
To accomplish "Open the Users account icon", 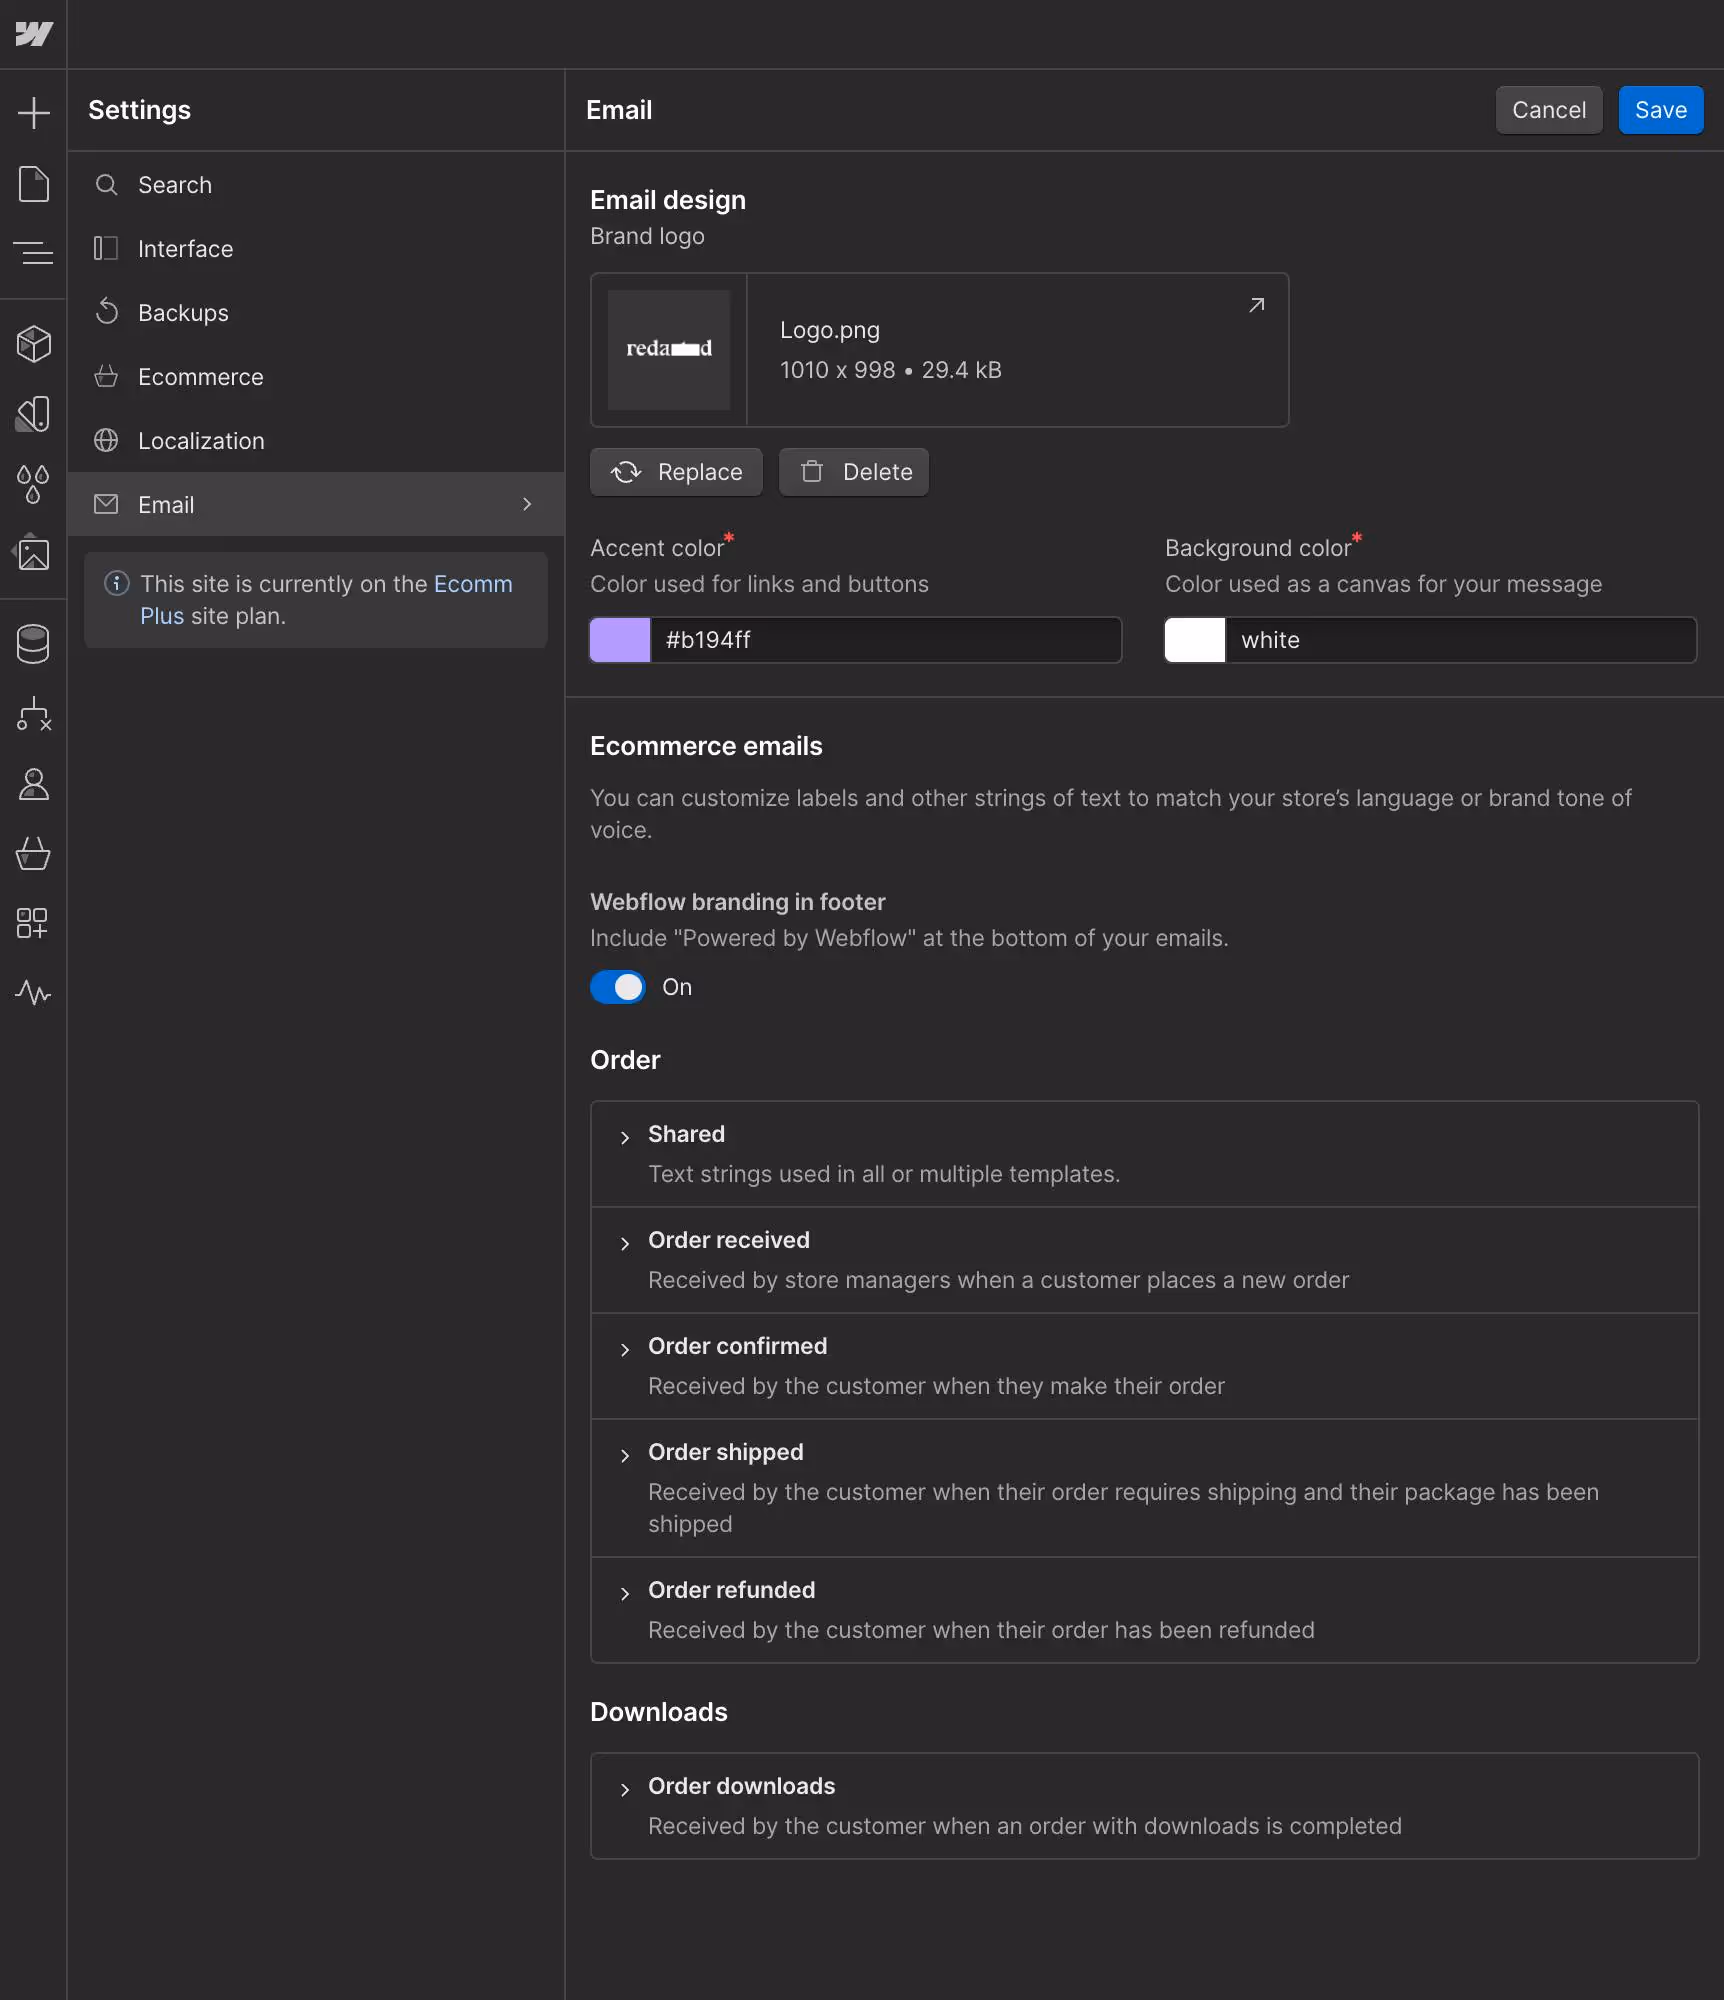I will pyautogui.click(x=33, y=784).
